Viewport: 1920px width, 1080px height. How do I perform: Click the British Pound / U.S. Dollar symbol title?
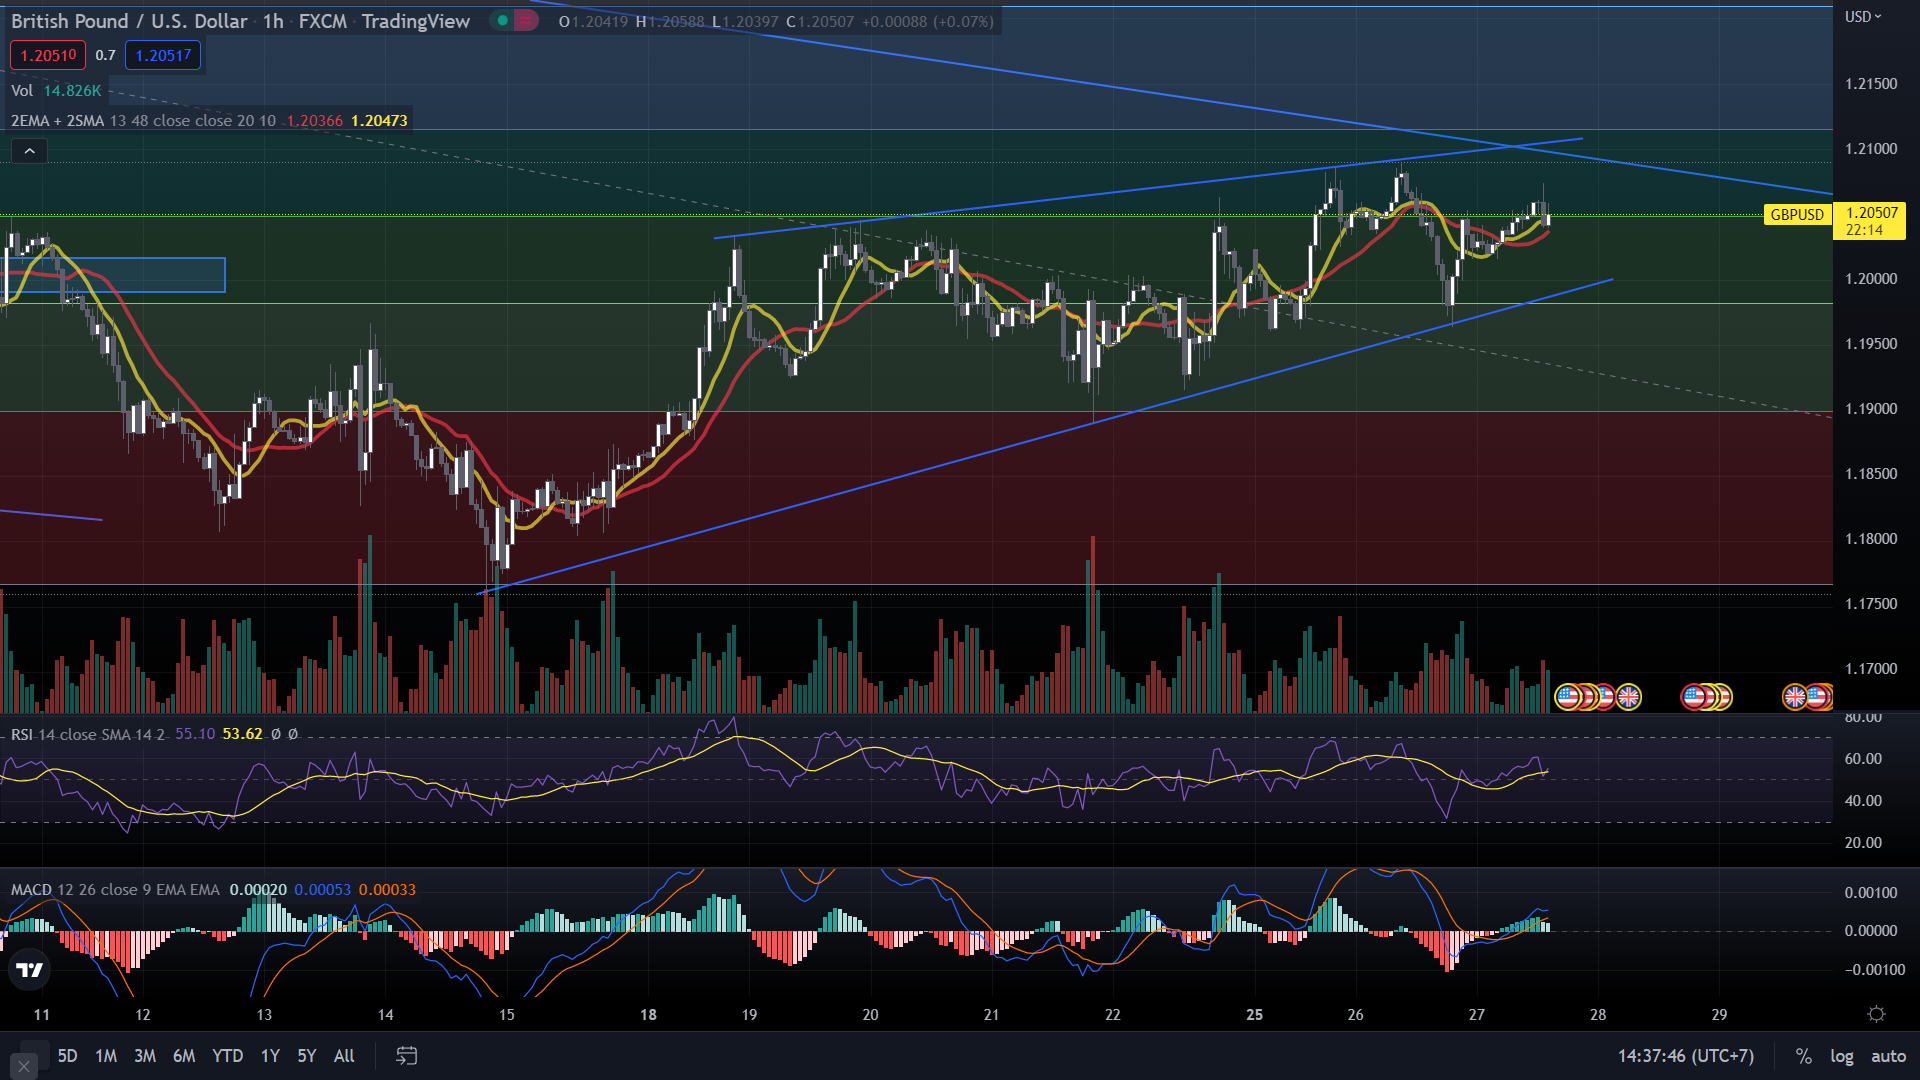click(x=129, y=21)
